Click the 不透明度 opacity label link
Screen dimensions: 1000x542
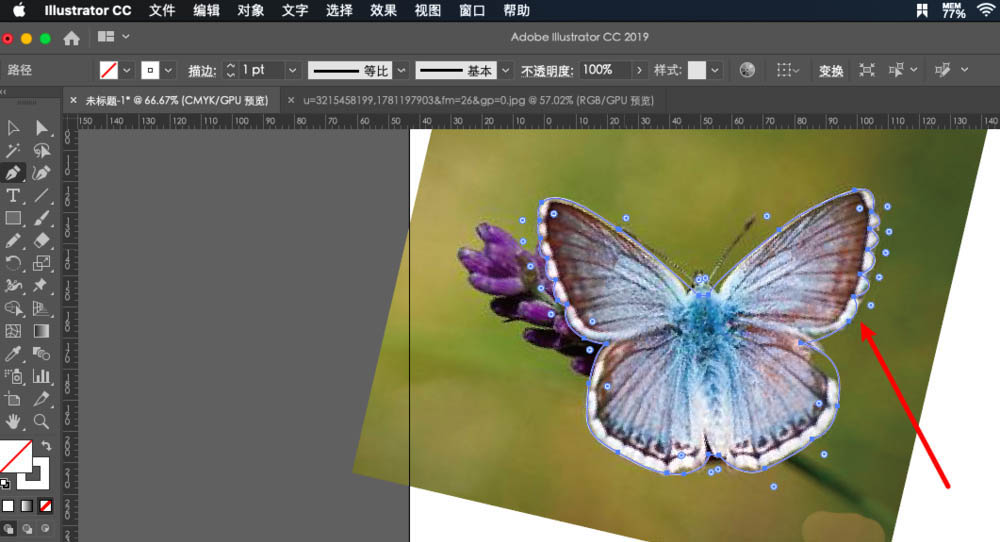tap(547, 71)
